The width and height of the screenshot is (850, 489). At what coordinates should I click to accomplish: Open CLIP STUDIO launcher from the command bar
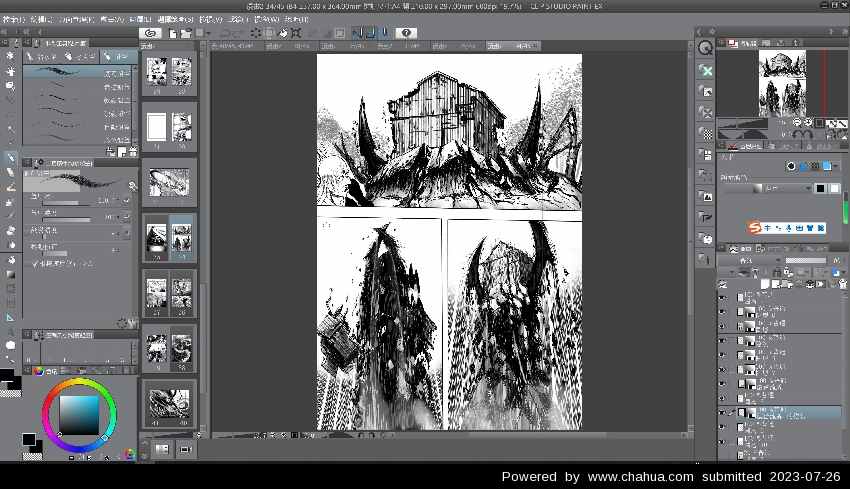(150, 33)
